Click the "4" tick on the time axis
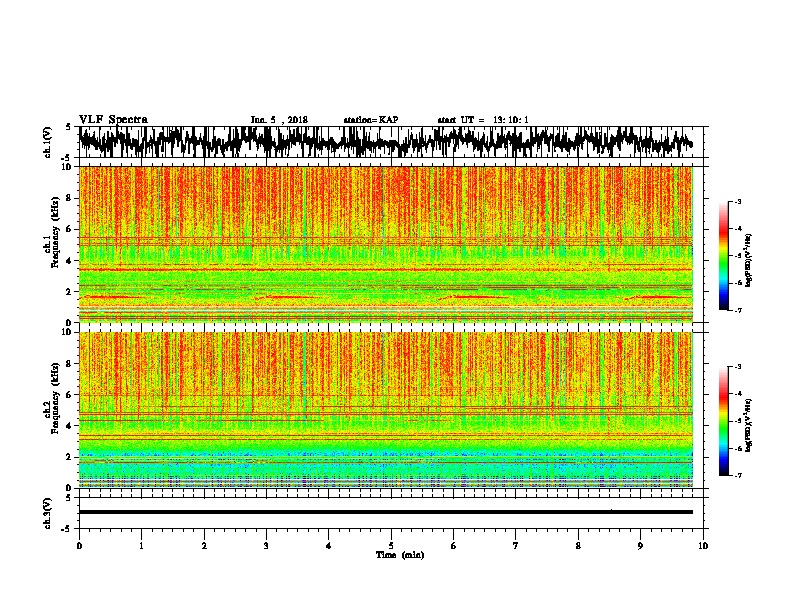 coord(329,546)
